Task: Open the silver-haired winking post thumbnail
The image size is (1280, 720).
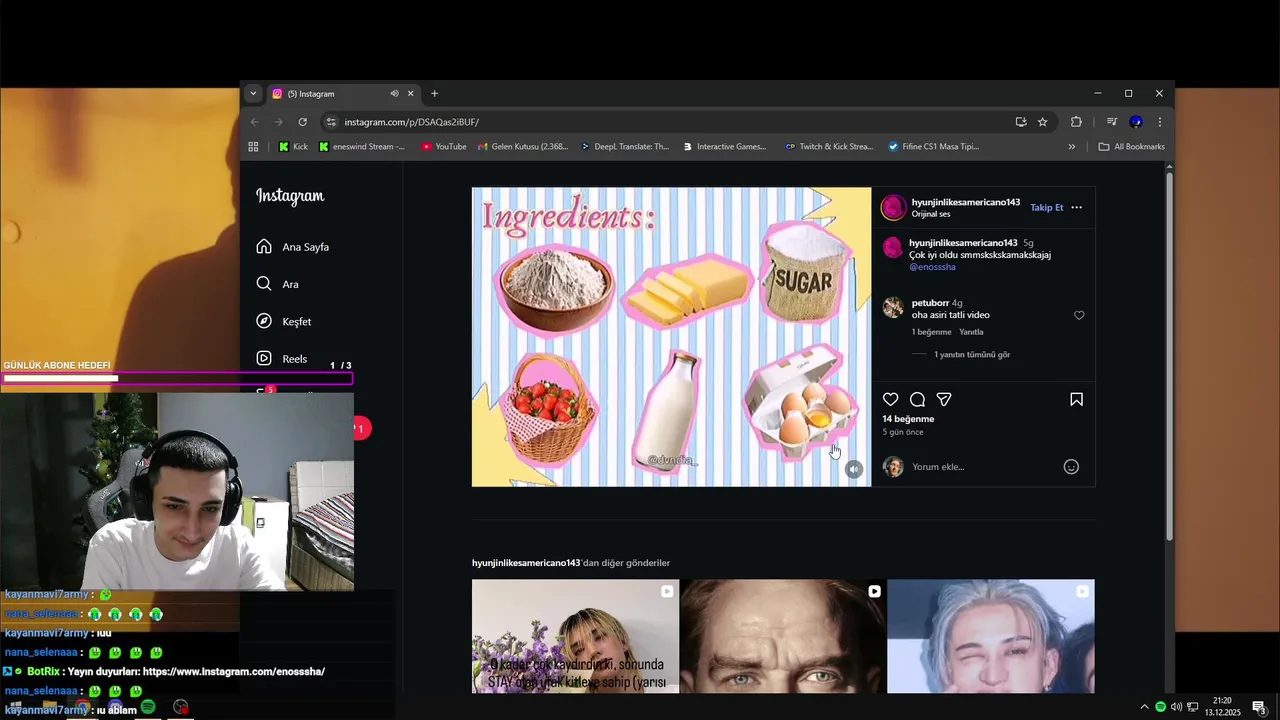Action: tap(991, 636)
